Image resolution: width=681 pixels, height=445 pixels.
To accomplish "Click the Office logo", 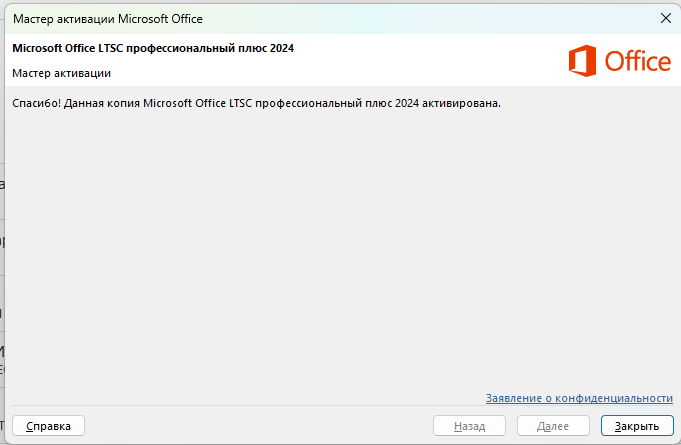I will pyautogui.click(x=620, y=61).
